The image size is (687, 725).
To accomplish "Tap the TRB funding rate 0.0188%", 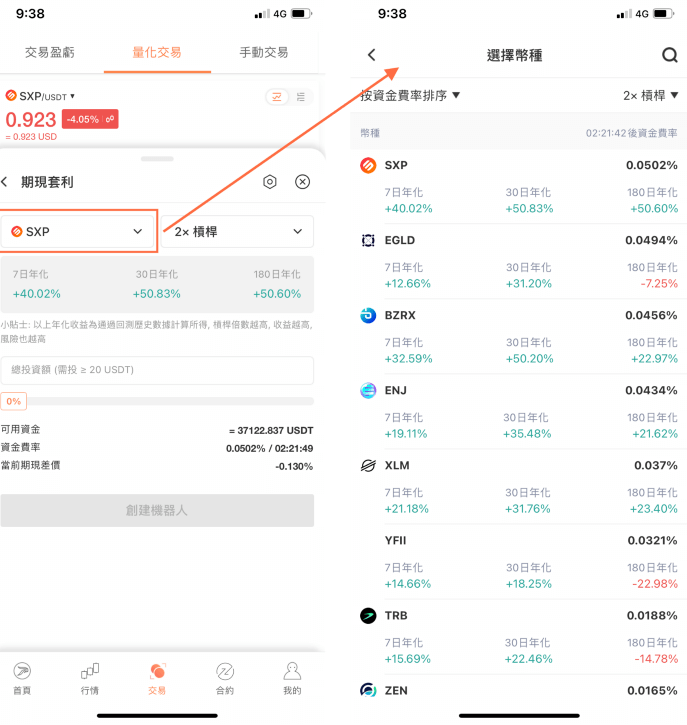I will [652, 615].
